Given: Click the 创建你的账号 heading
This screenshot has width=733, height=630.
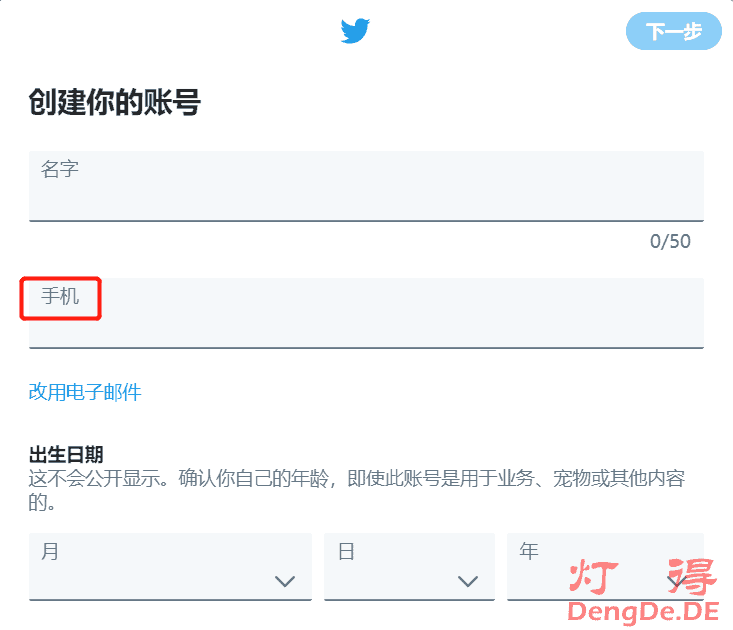Looking at the screenshot, I should pyautogui.click(x=115, y=101).
